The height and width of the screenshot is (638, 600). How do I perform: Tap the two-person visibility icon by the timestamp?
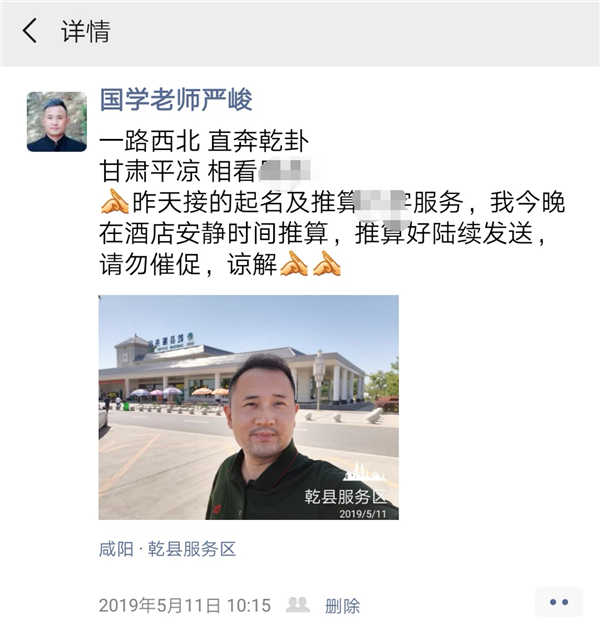click(x=298, y=605)
